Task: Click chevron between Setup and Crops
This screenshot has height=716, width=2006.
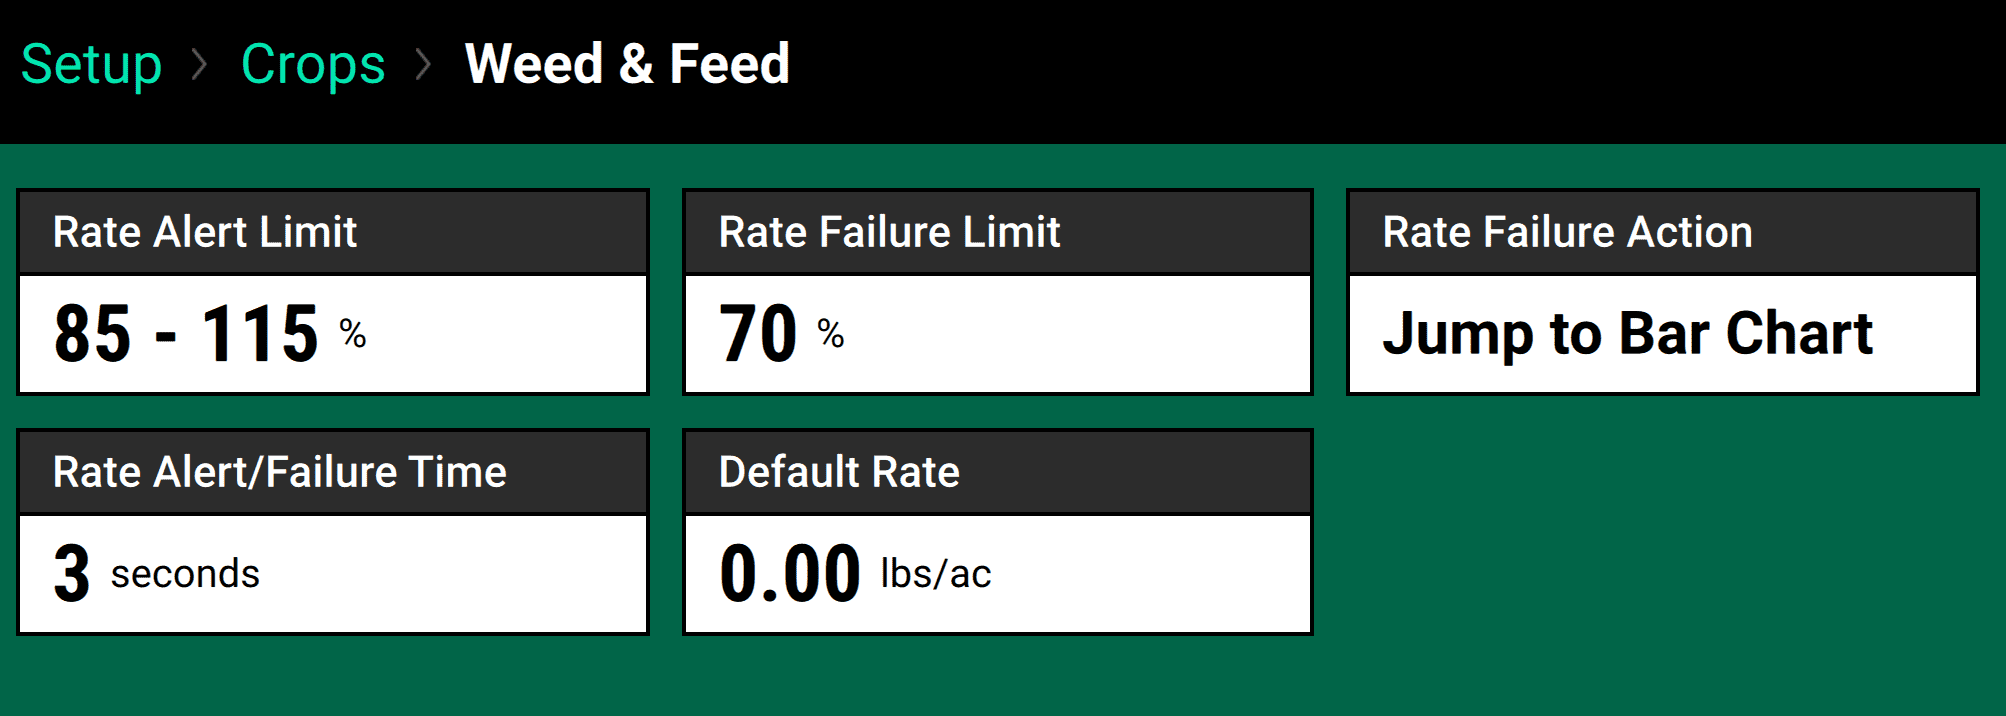Action: (x=200, y=65)
